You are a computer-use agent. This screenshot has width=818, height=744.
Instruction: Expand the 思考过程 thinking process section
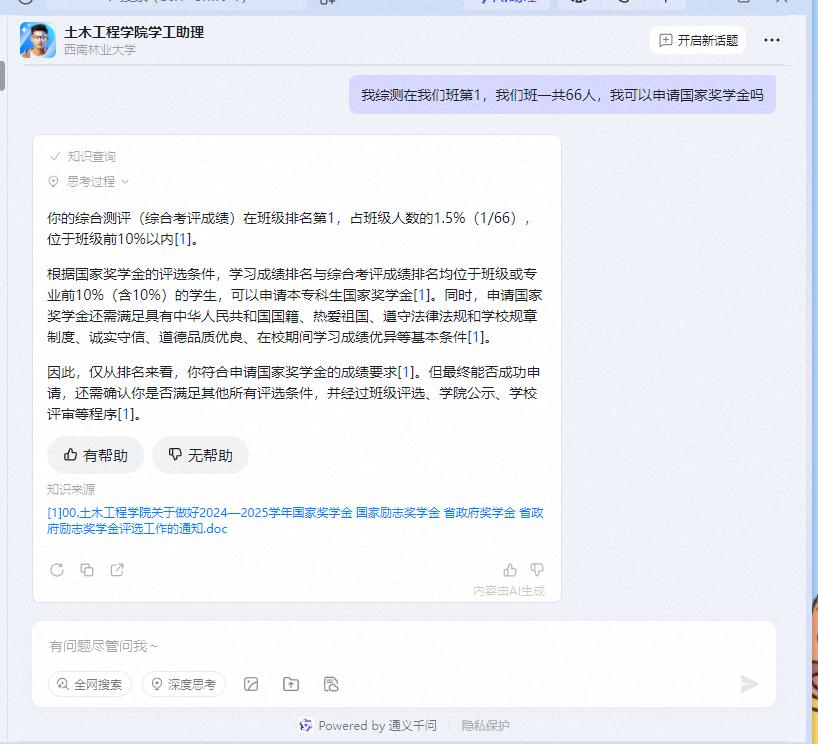tap(90, 181)
